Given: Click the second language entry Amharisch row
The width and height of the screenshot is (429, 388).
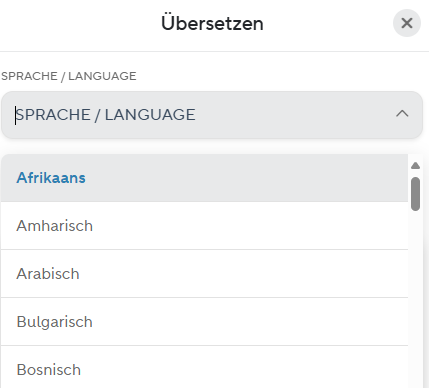Looking at the screenshot, I should coord(204,226).
